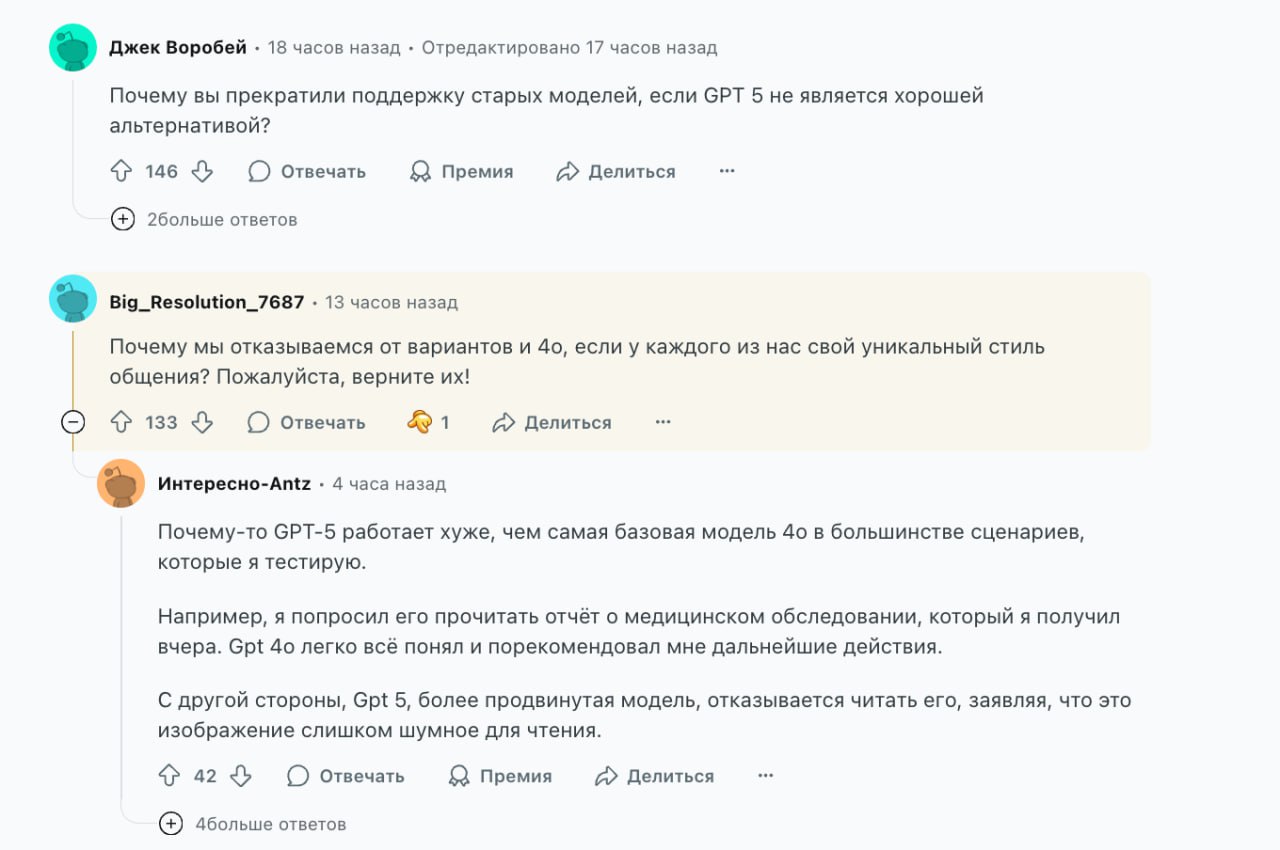Open Big_Resolution_7687 username link
Viewport: 1280px width, 850px height.
click(x=207, y=302)
